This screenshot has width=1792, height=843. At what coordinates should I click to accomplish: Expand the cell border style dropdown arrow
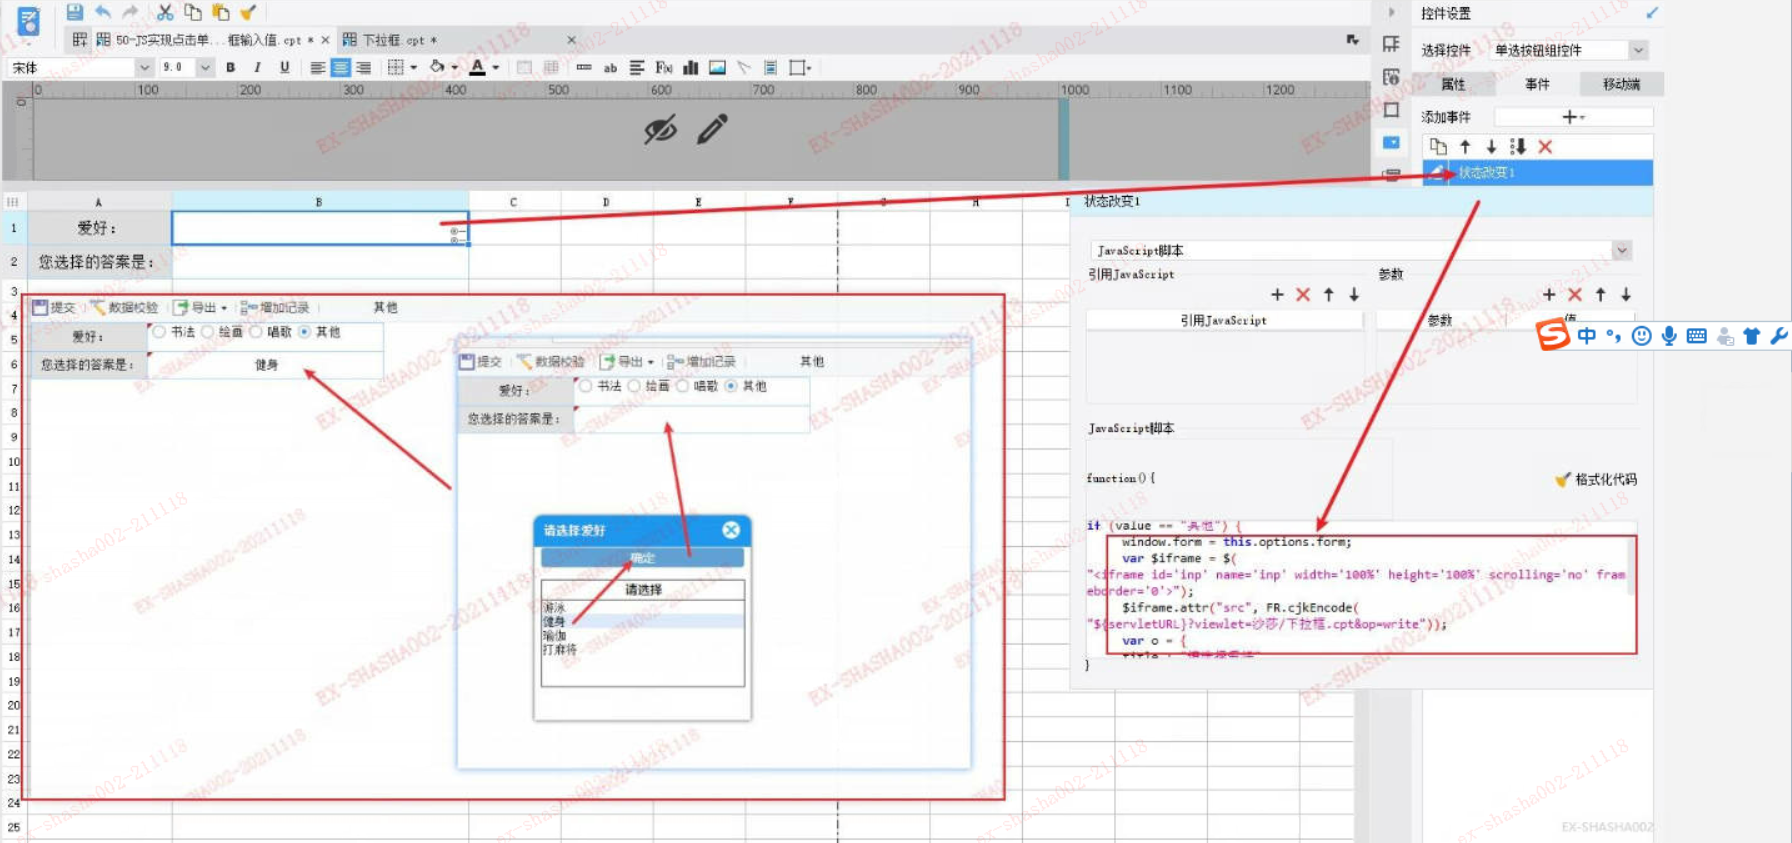(x=414, y=67)
